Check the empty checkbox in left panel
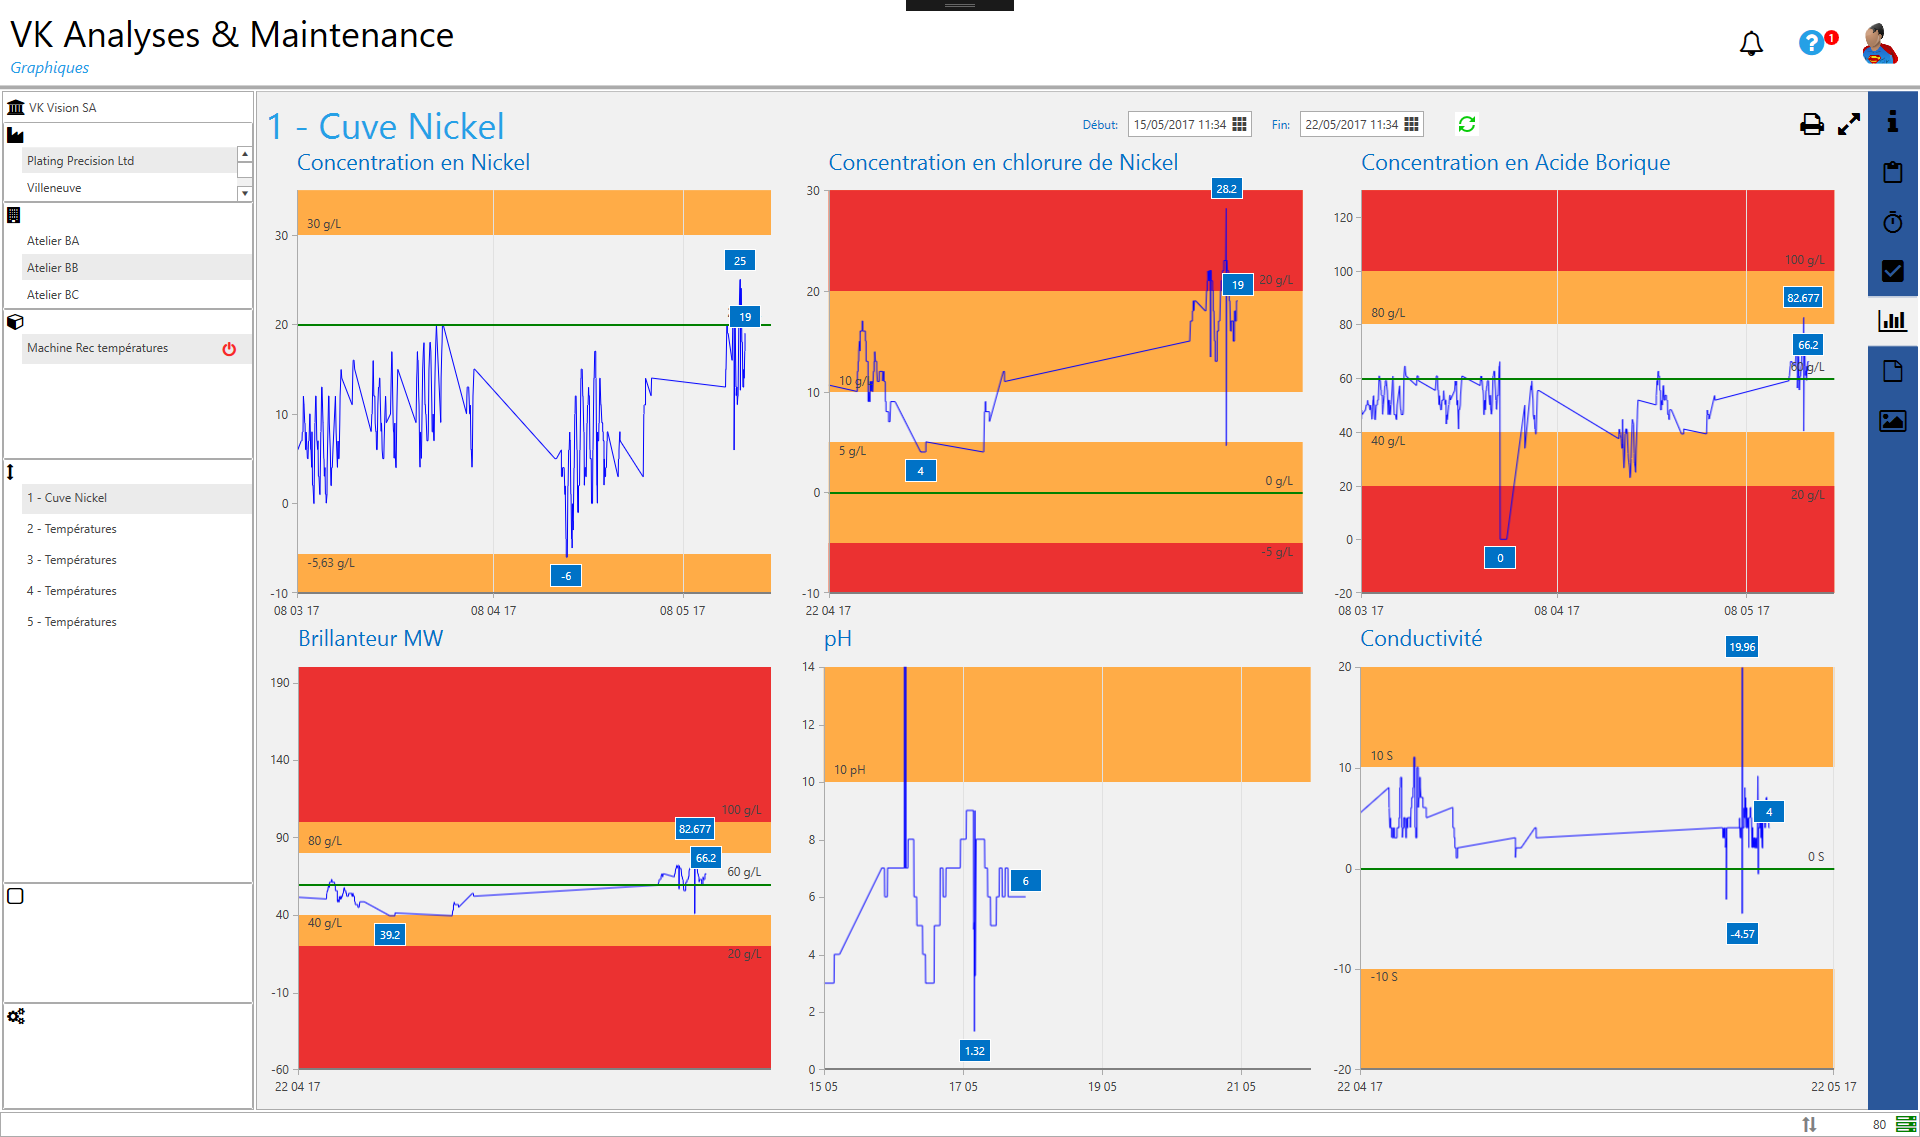 click(x=16, y=896)
